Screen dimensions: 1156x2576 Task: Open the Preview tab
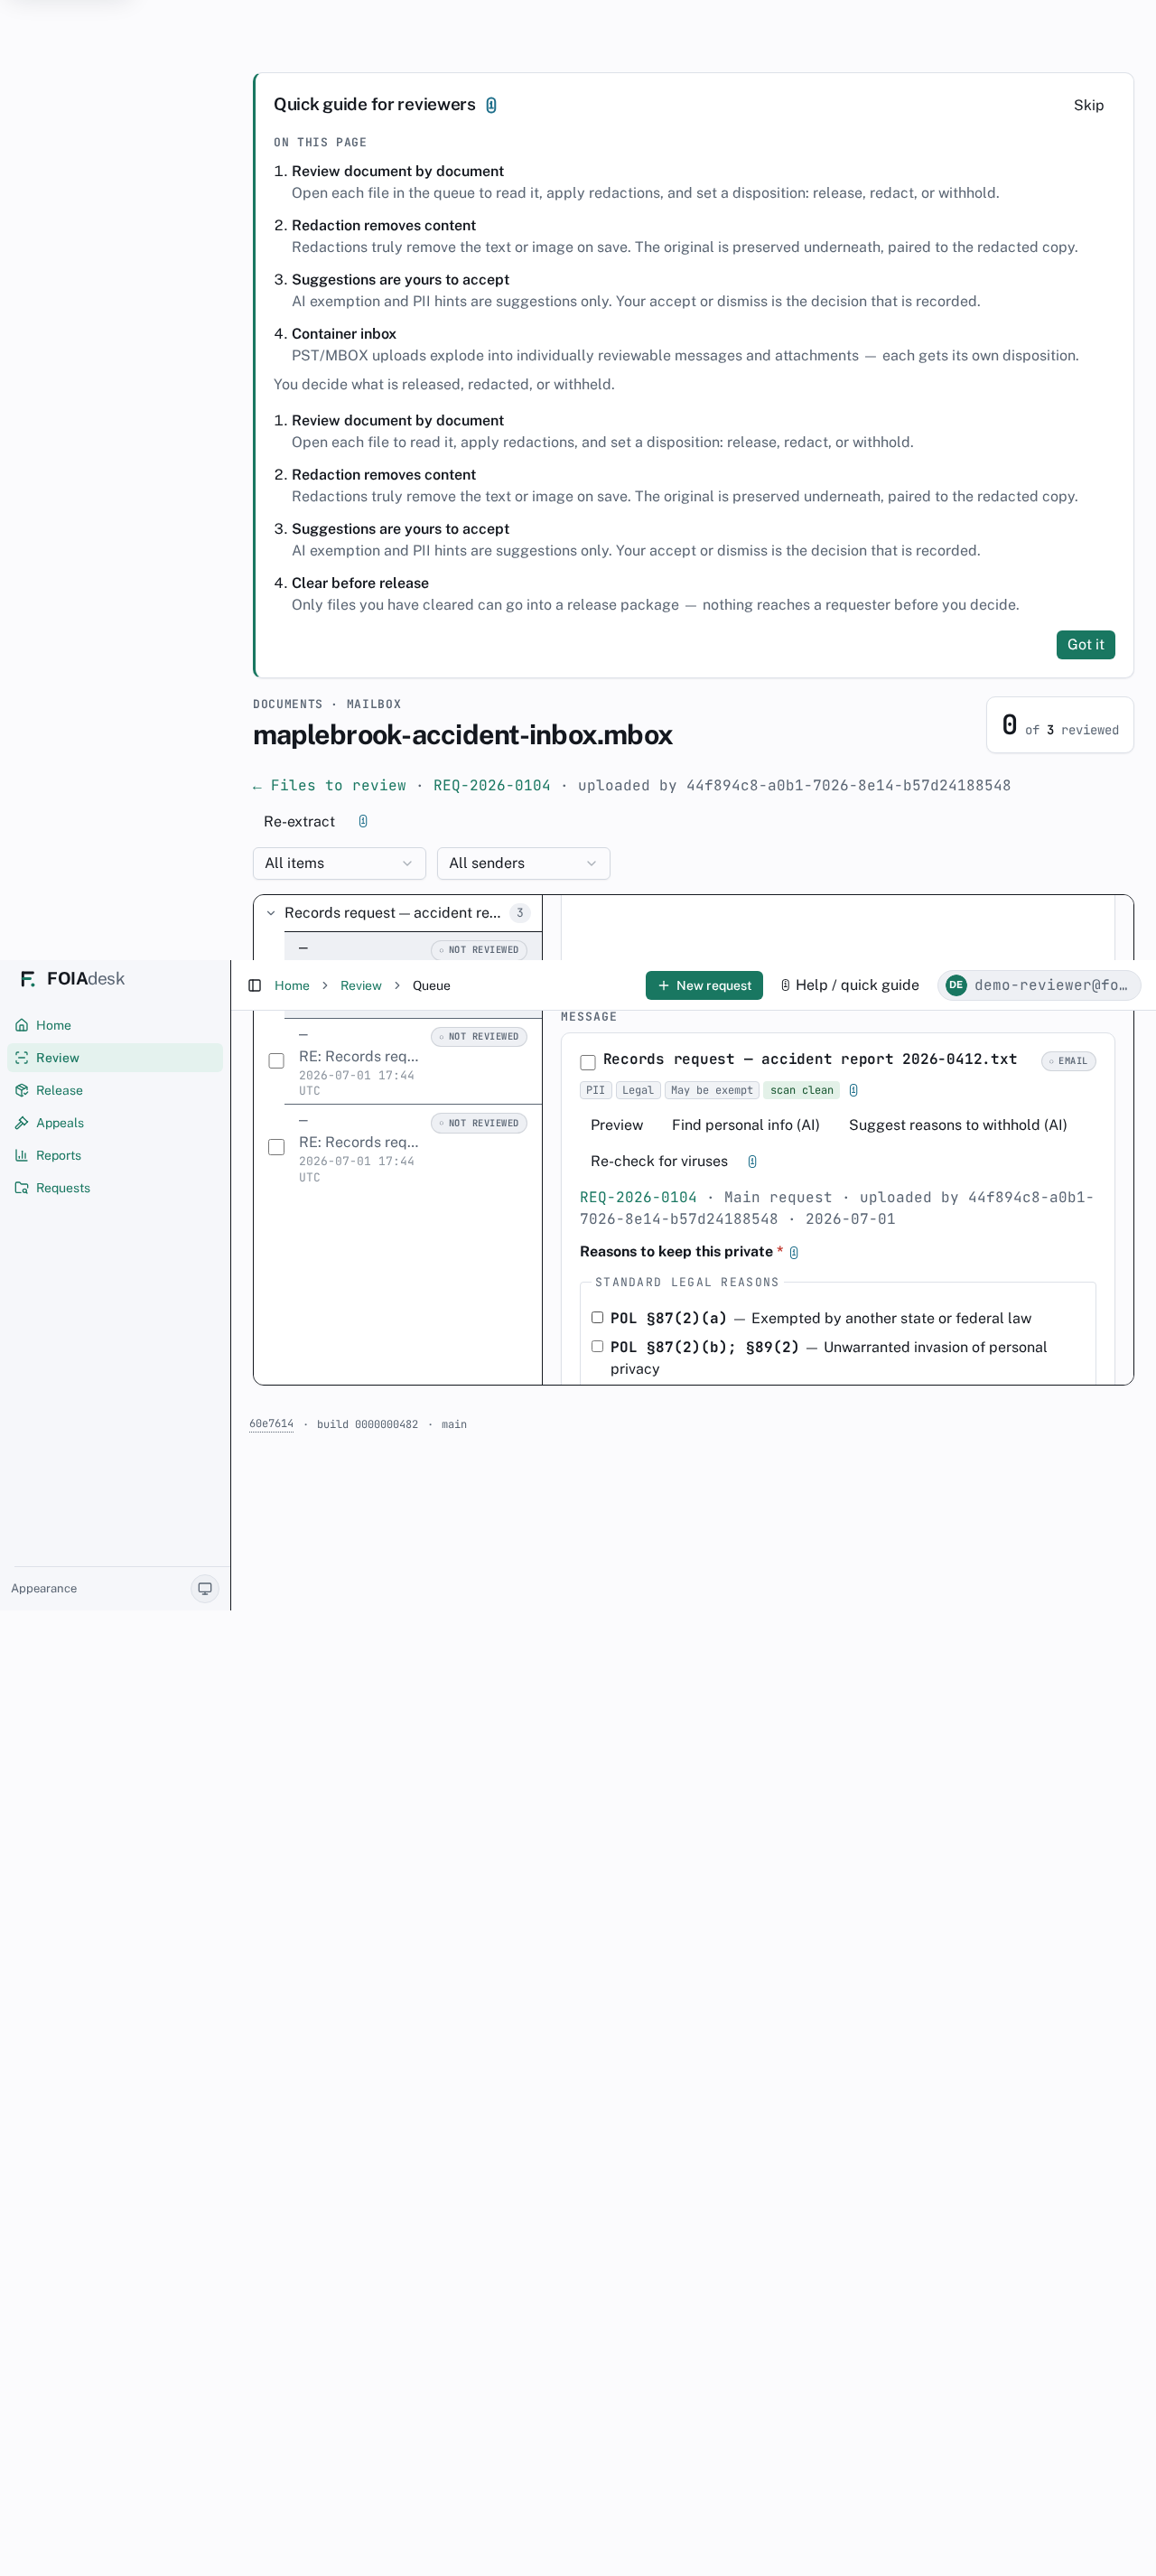616,1125
